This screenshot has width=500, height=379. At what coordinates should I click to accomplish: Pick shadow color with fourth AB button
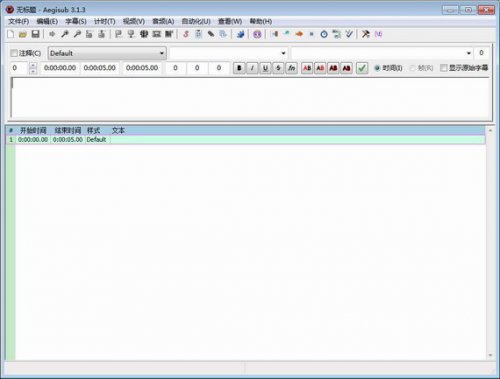[347, 68]
